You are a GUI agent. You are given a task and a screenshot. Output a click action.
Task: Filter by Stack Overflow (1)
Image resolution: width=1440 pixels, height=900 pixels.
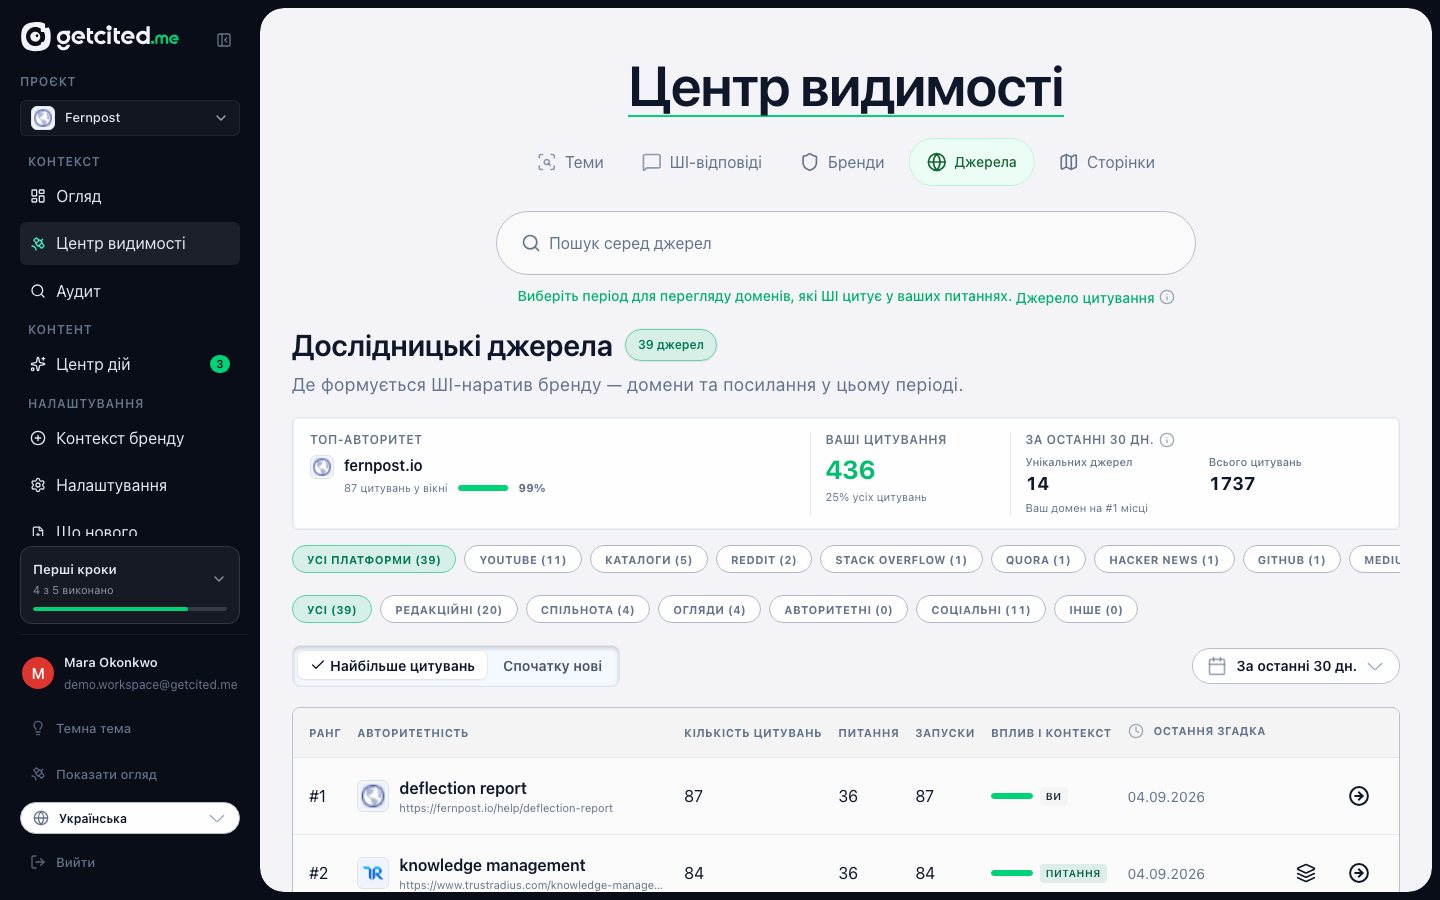(901, 560)
